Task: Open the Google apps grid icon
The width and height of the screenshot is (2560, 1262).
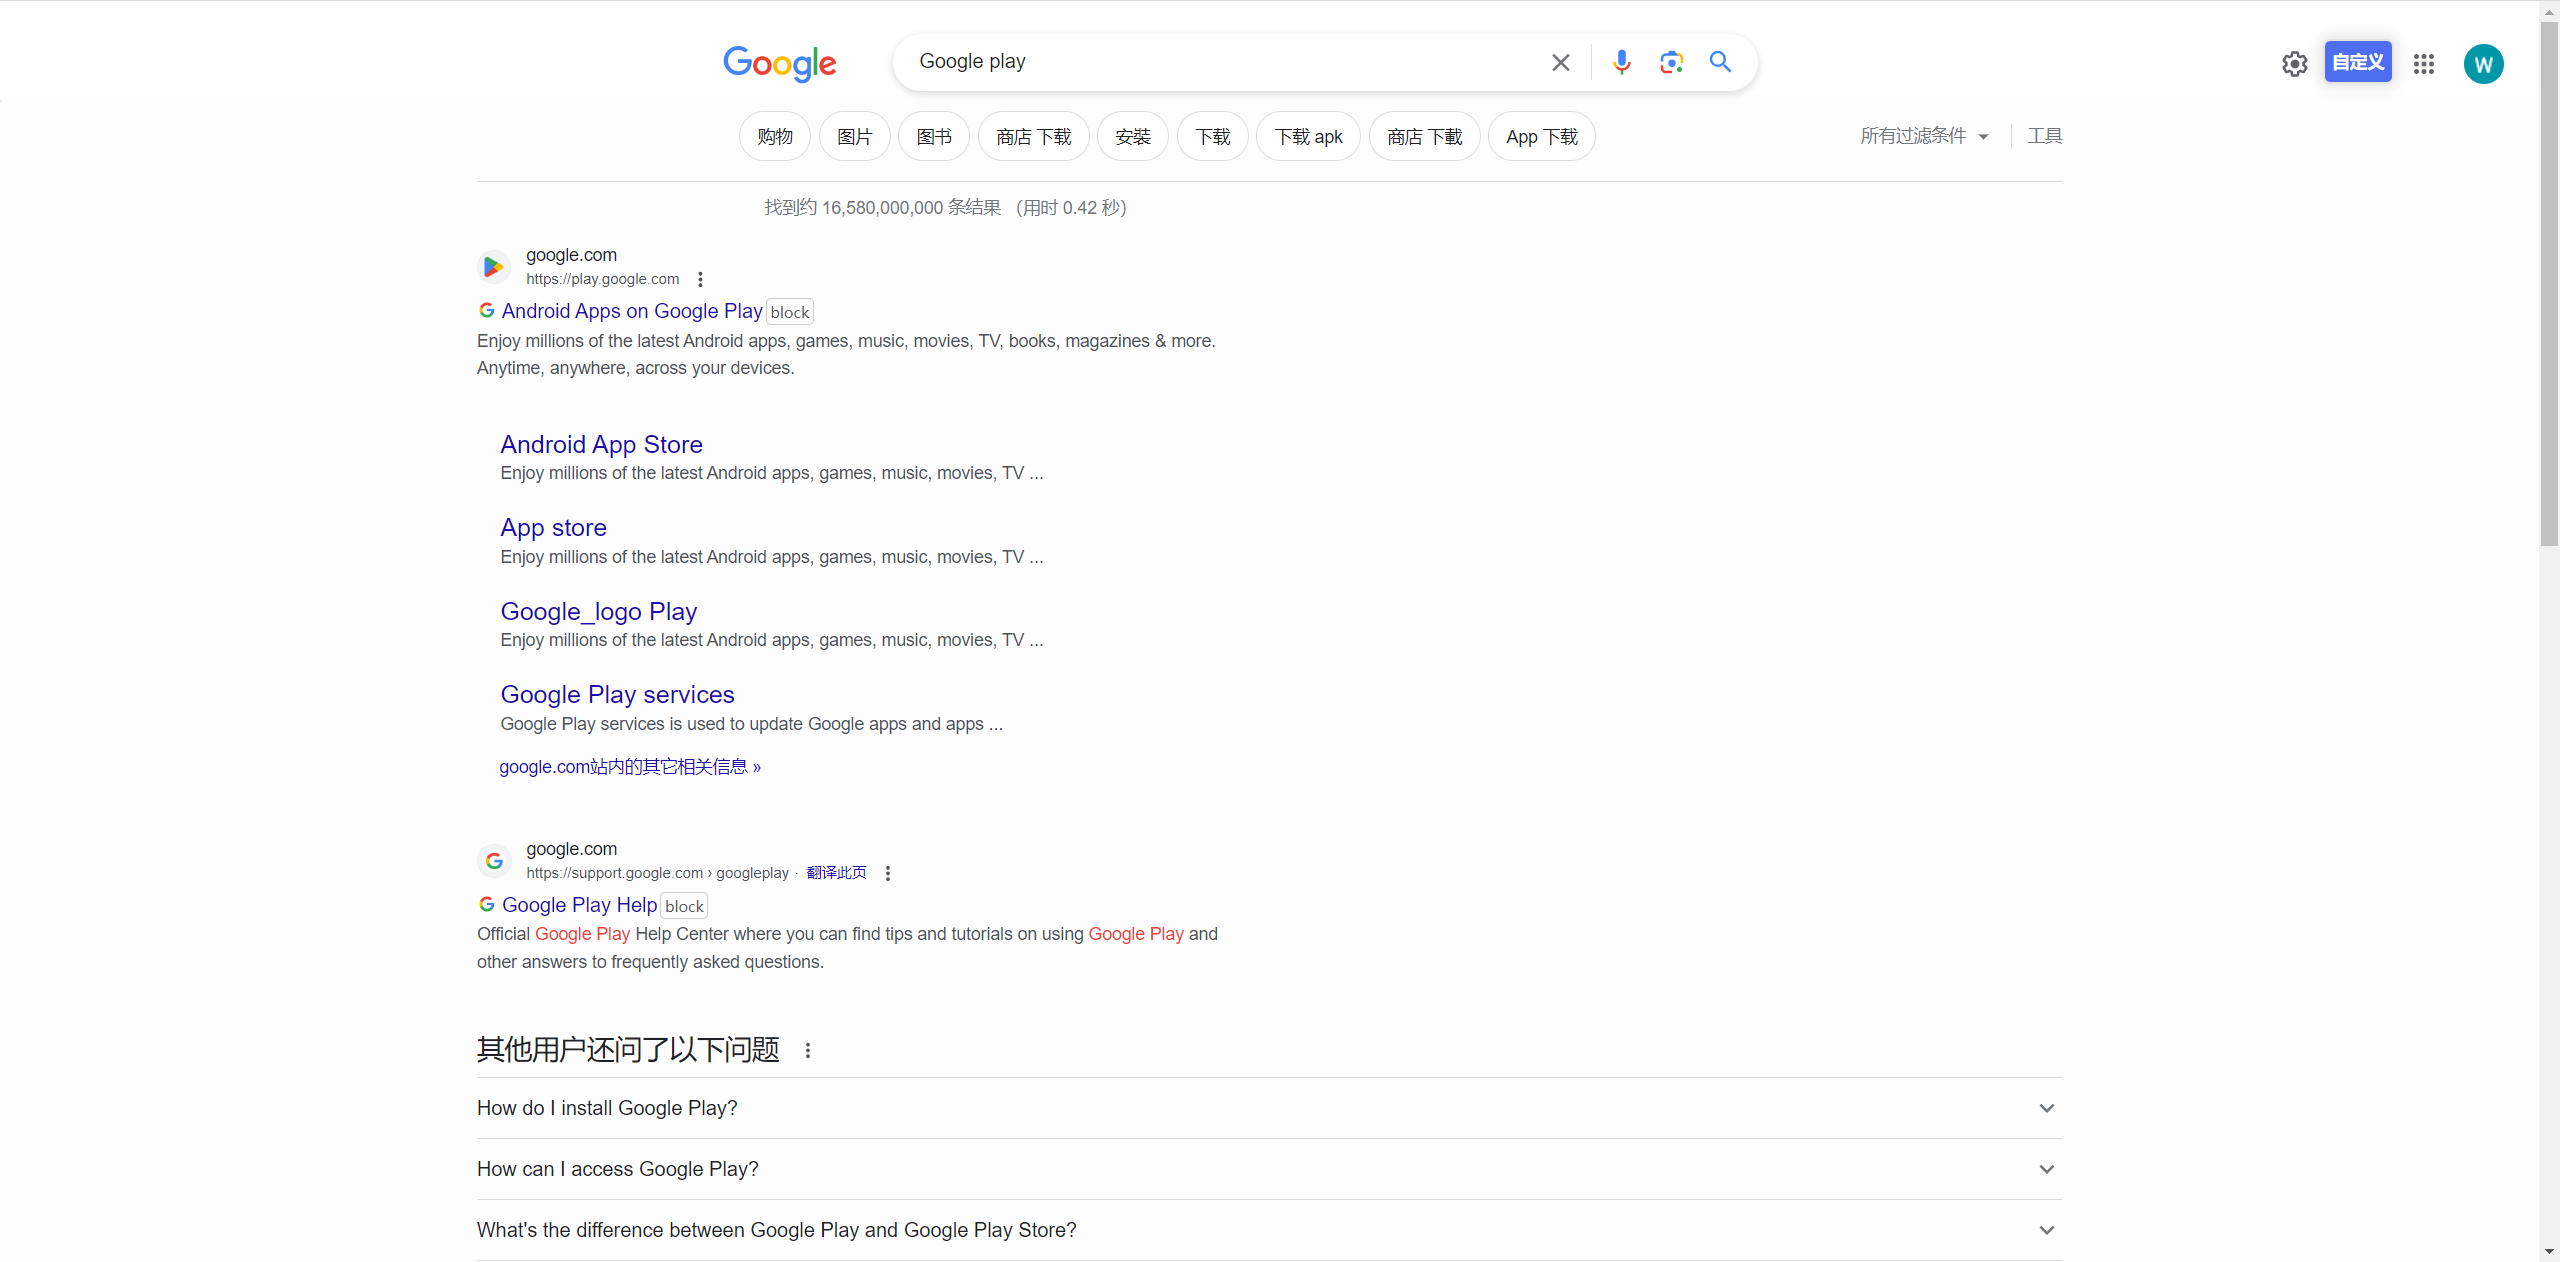Action: [x=2426, y=64]
